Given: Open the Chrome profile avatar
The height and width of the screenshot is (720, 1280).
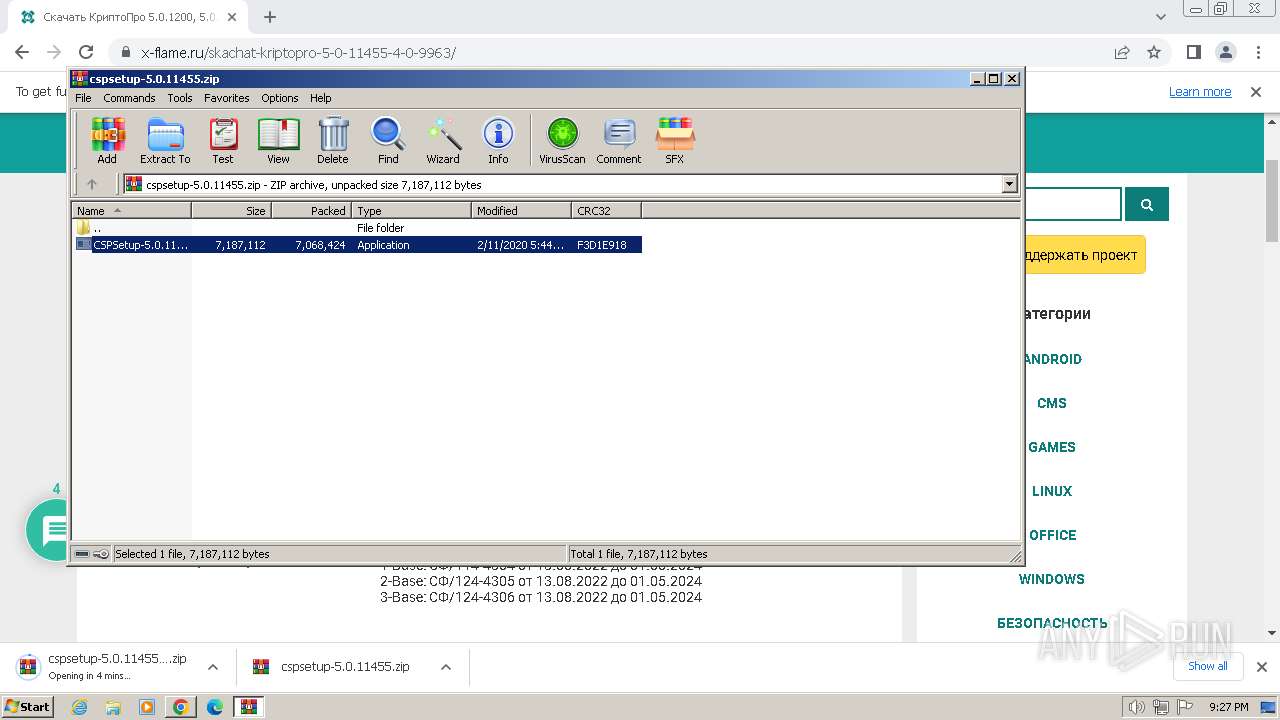Looking at the screenshot, I should point(1226,52).
